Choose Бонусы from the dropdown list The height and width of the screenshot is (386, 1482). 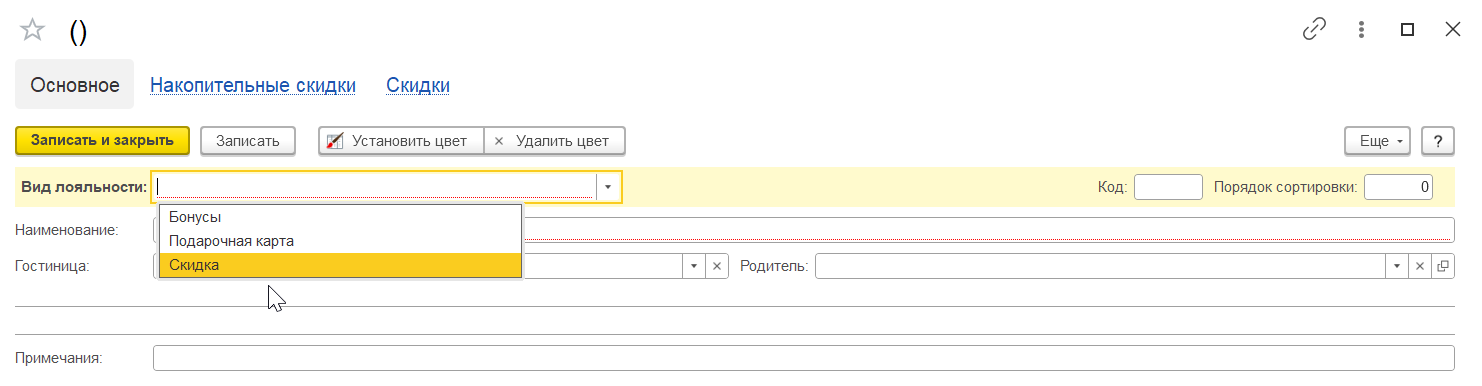point(340,217)
